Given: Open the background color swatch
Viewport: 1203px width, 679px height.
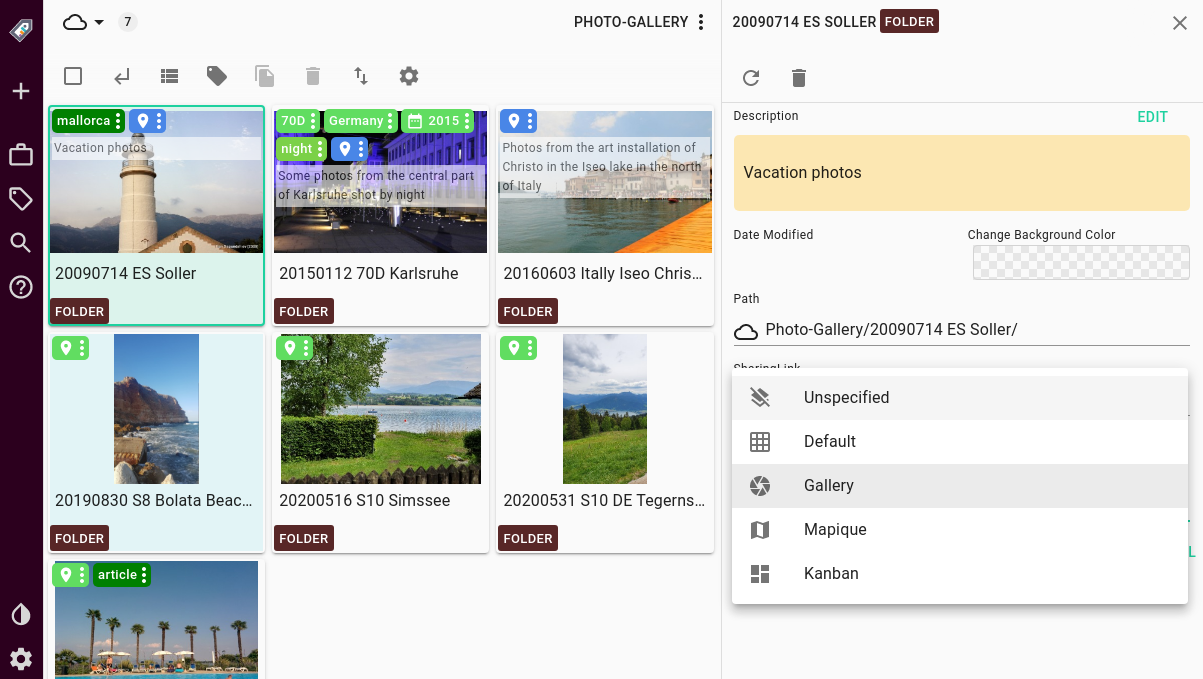Looking at the screenshot, I should click(x=1081, y=262).
